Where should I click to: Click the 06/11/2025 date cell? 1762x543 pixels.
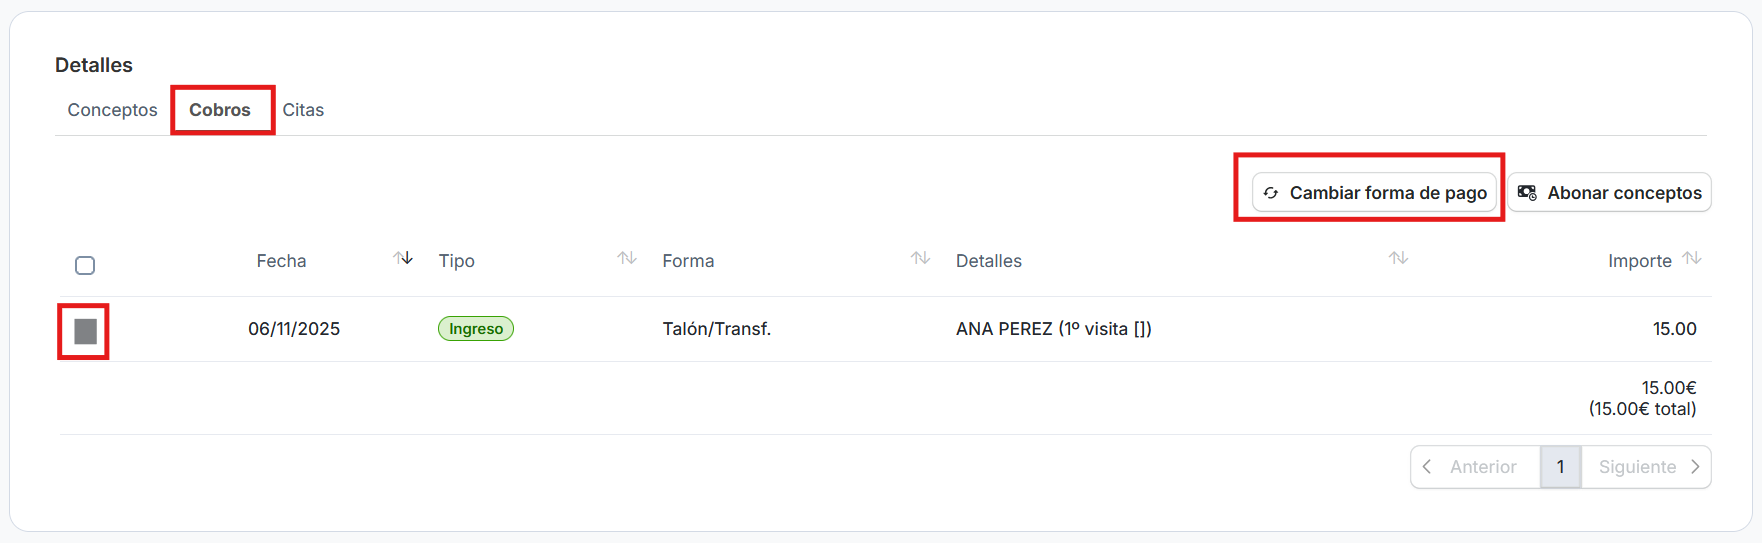(294, 329)
